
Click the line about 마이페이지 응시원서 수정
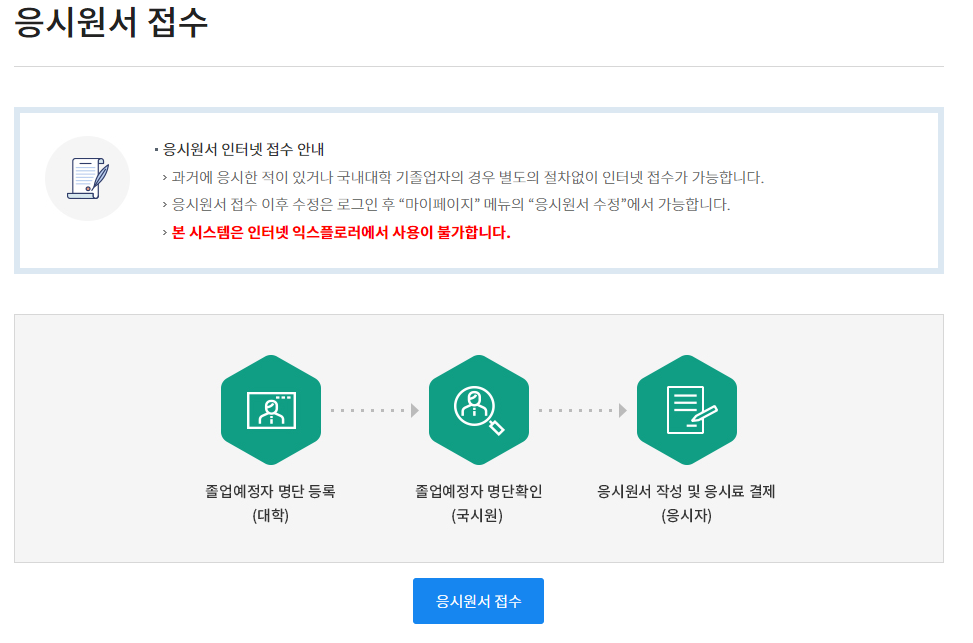tap(451, 205)
